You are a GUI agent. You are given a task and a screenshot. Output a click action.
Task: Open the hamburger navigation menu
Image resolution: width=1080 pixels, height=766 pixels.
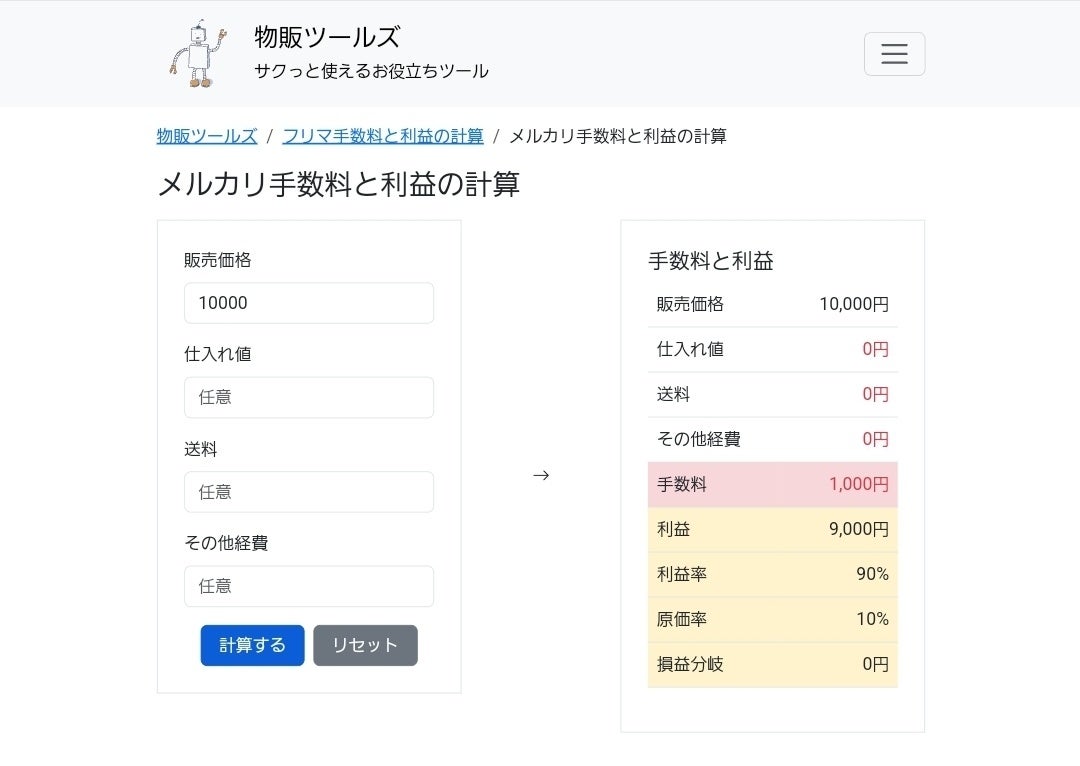tap(894, 54)
